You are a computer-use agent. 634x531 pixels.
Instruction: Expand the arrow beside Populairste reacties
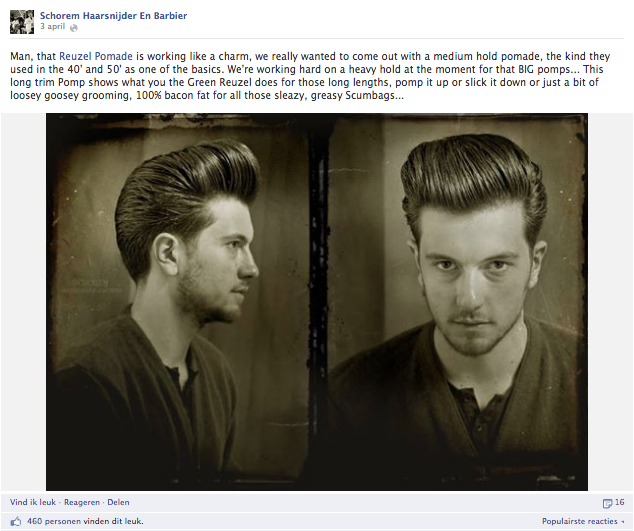623,522
